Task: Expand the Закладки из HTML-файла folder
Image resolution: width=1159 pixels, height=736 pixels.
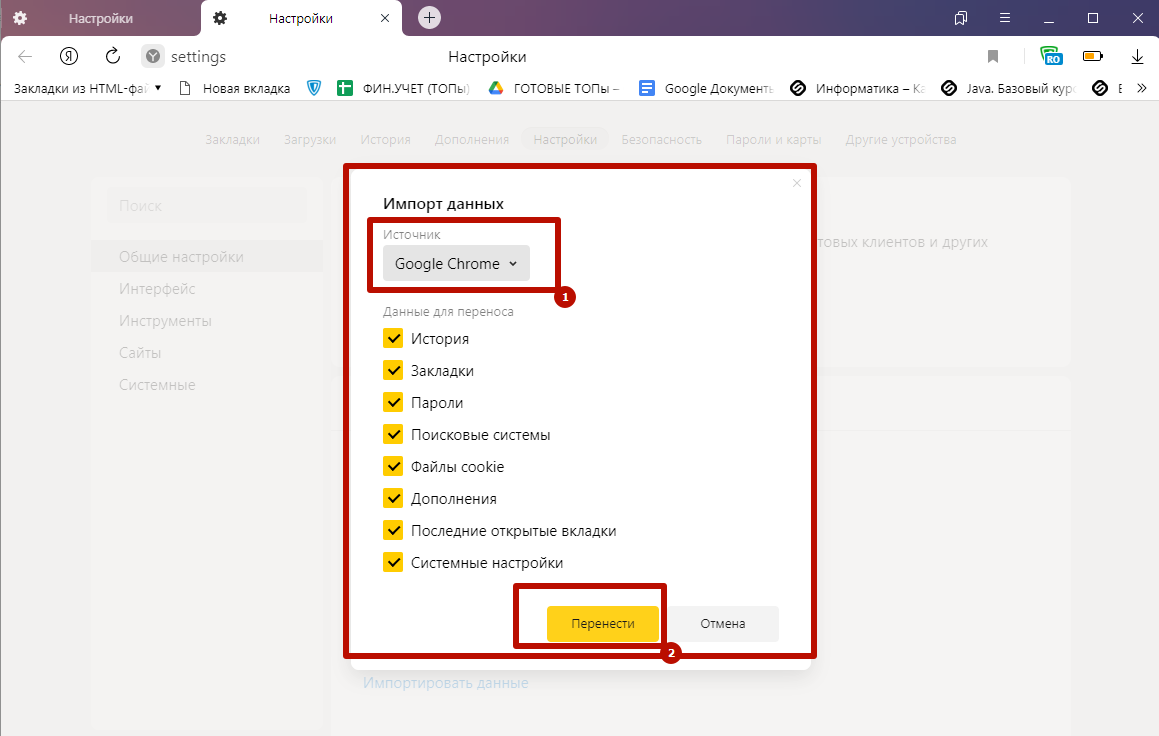Action: point(86,88)
